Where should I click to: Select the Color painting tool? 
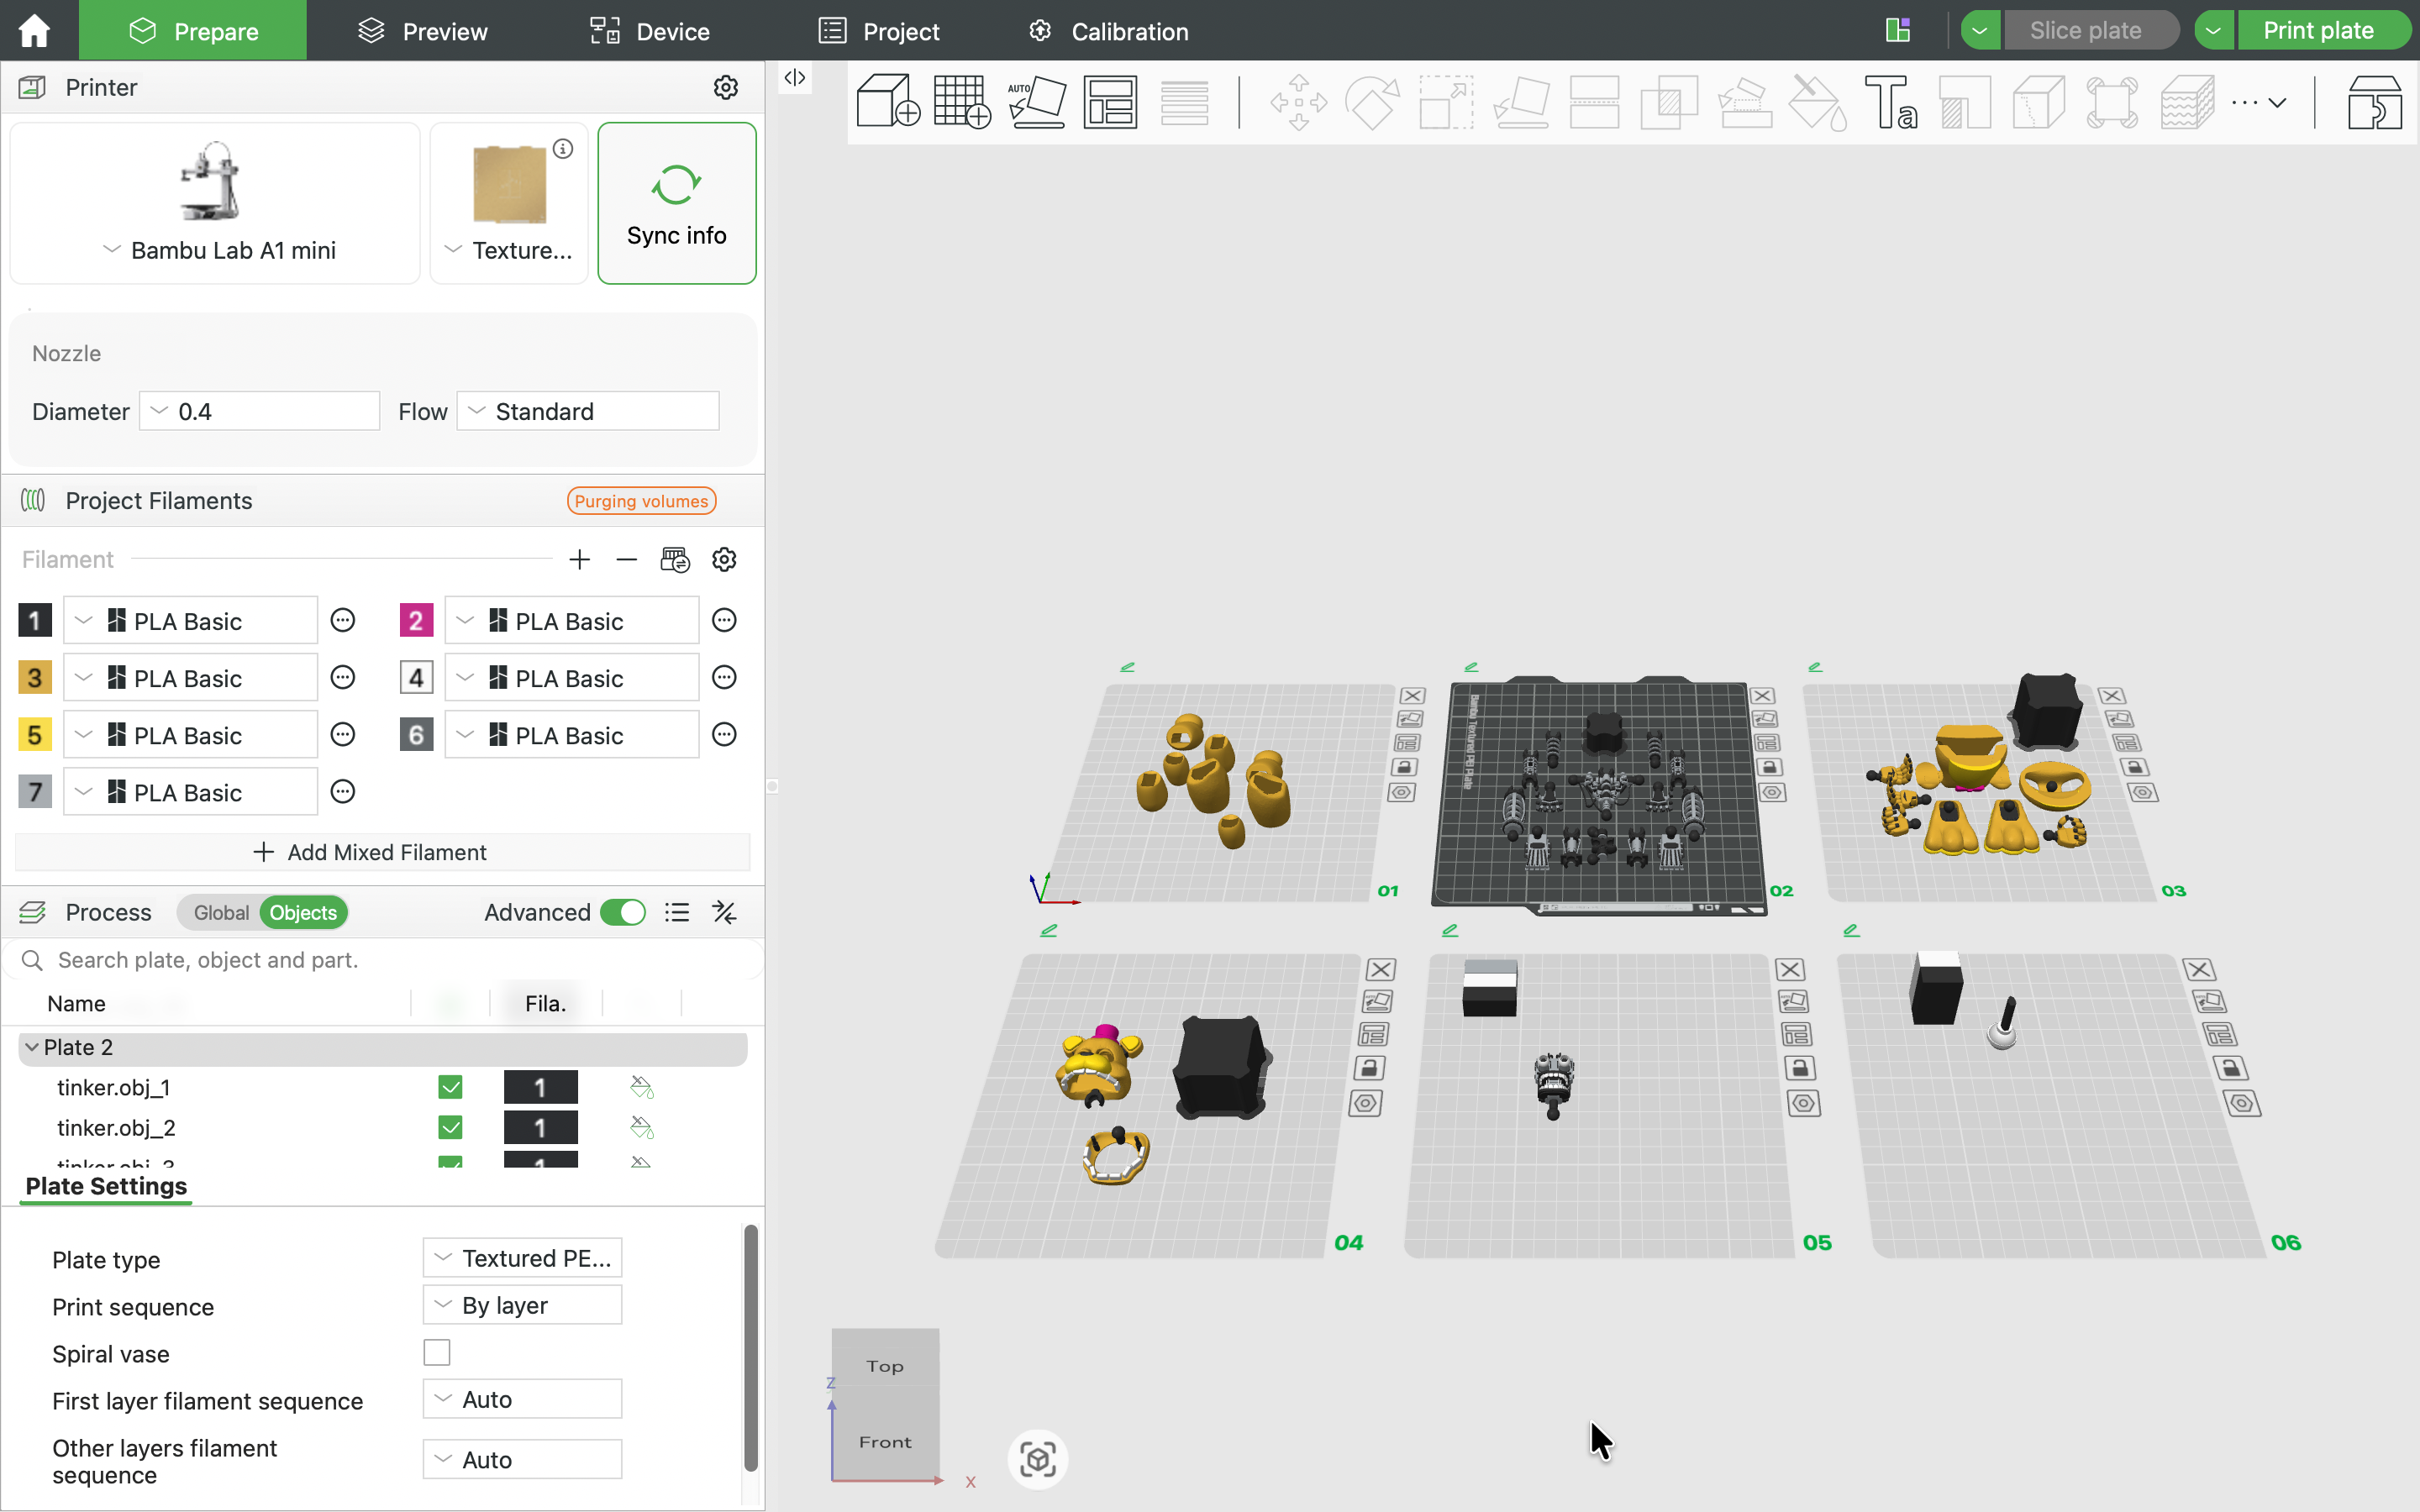tap(1818, 102)
